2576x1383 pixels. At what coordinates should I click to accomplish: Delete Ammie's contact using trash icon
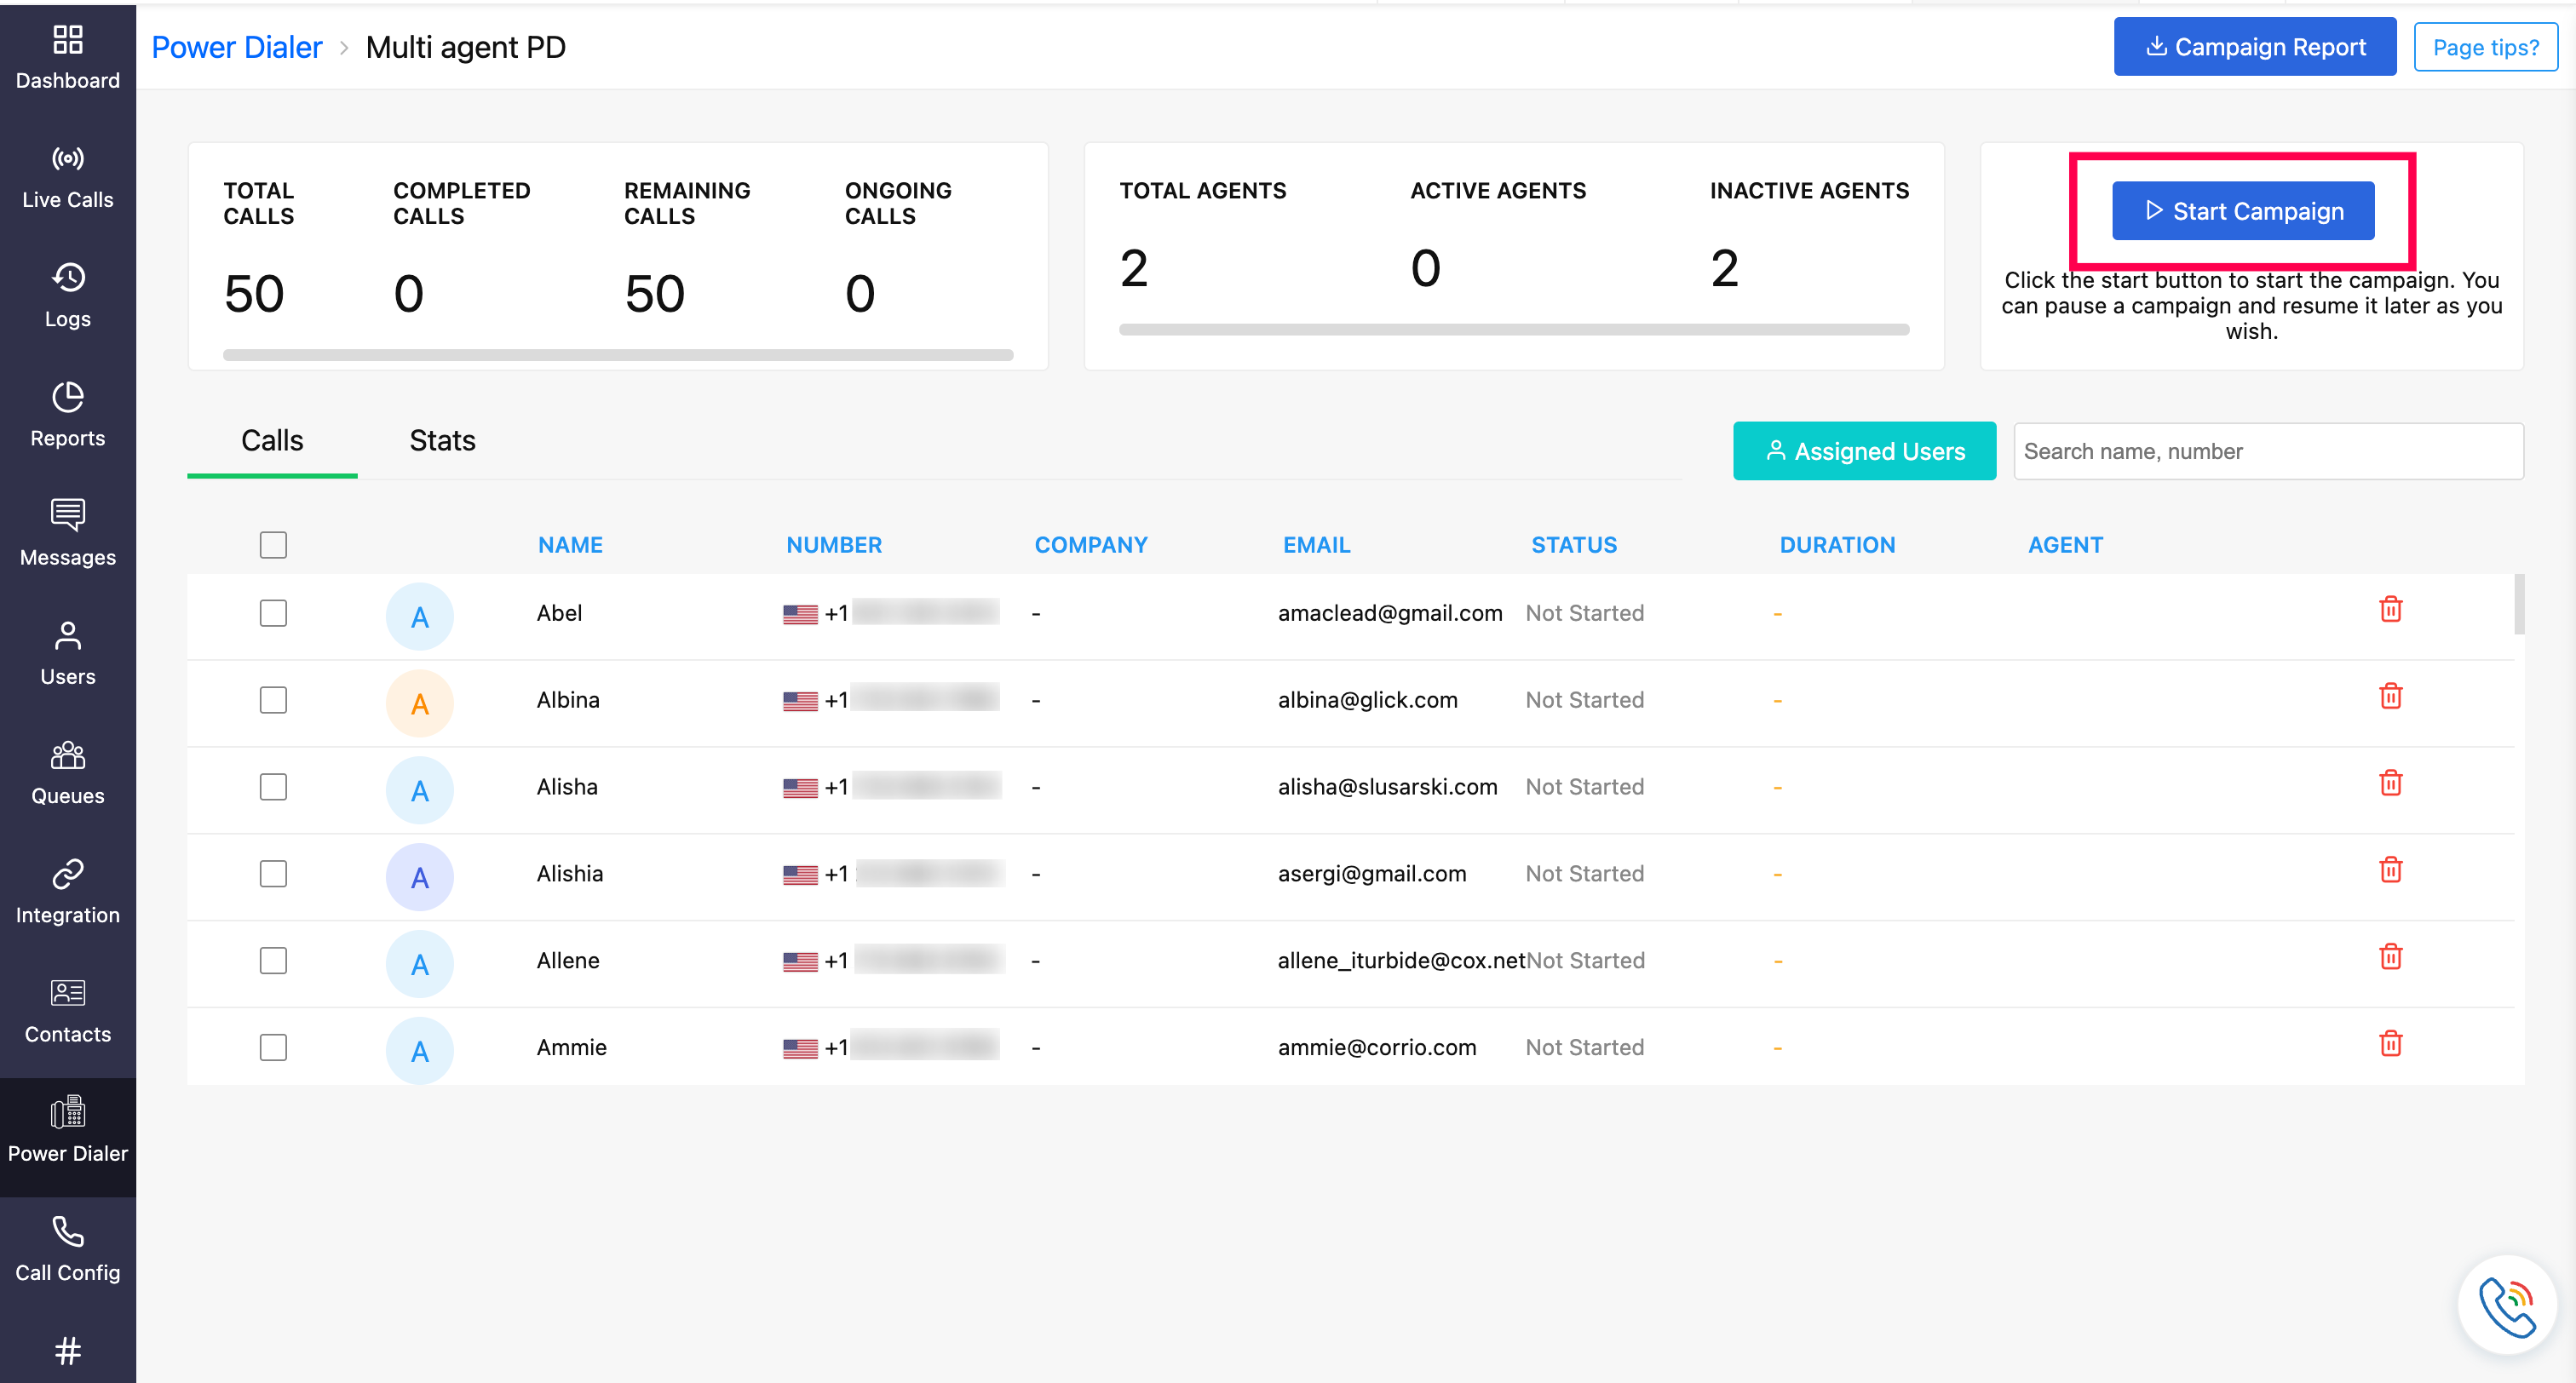(2390, 1044)
